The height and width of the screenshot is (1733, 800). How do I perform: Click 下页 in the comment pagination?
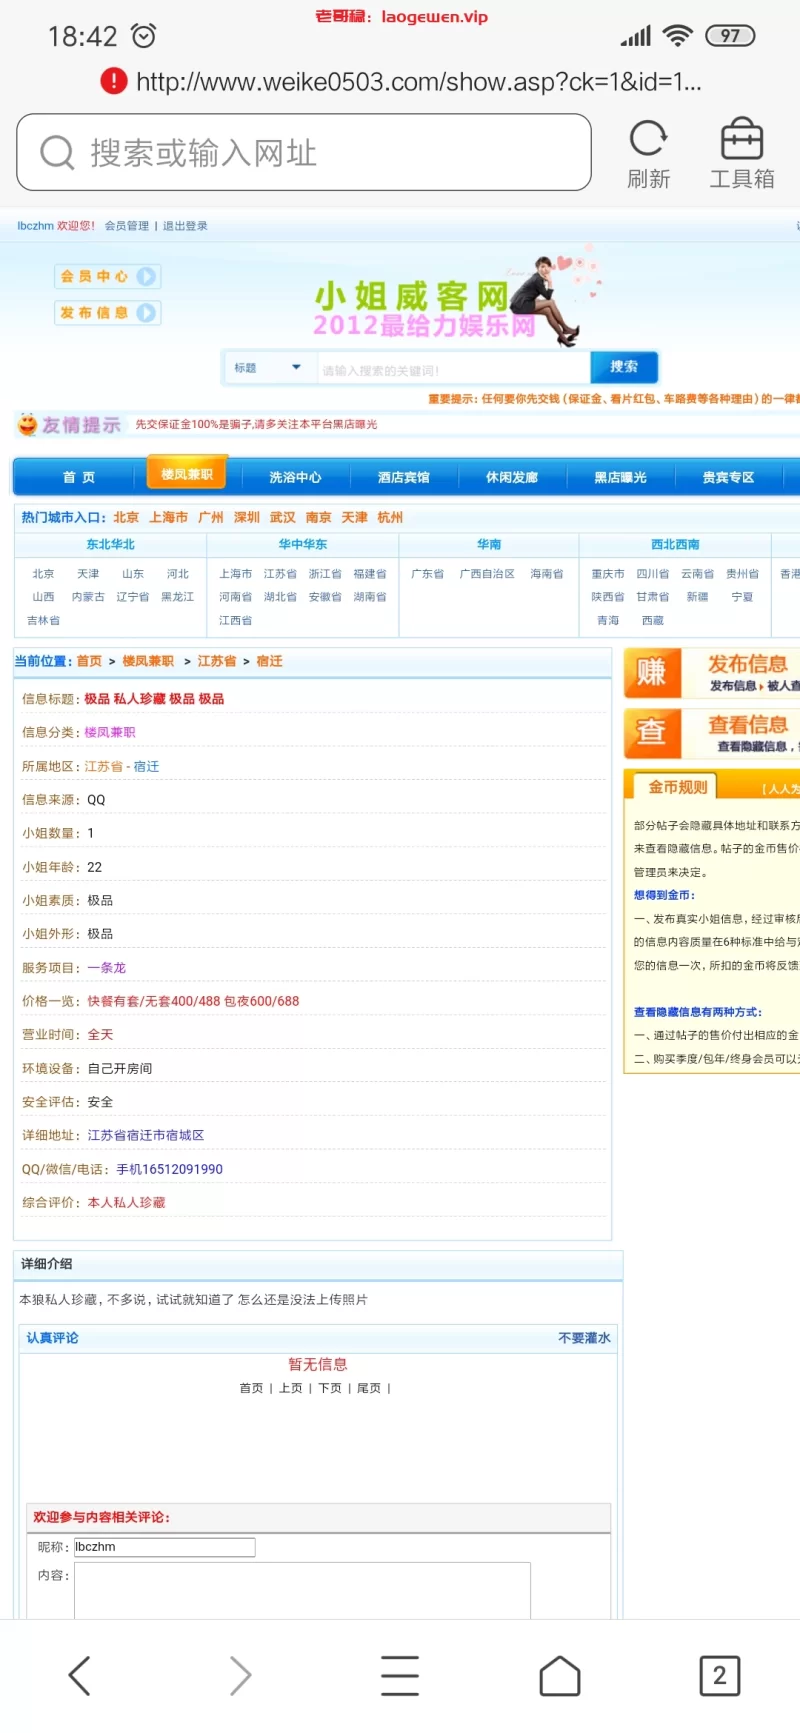[x=330, y=1388]
